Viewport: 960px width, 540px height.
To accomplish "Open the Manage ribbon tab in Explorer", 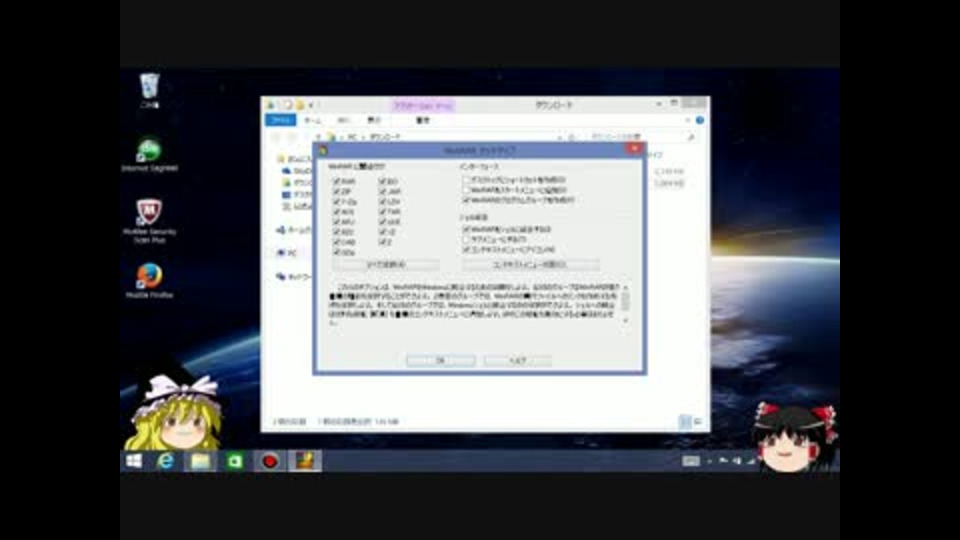I will 423,120.
